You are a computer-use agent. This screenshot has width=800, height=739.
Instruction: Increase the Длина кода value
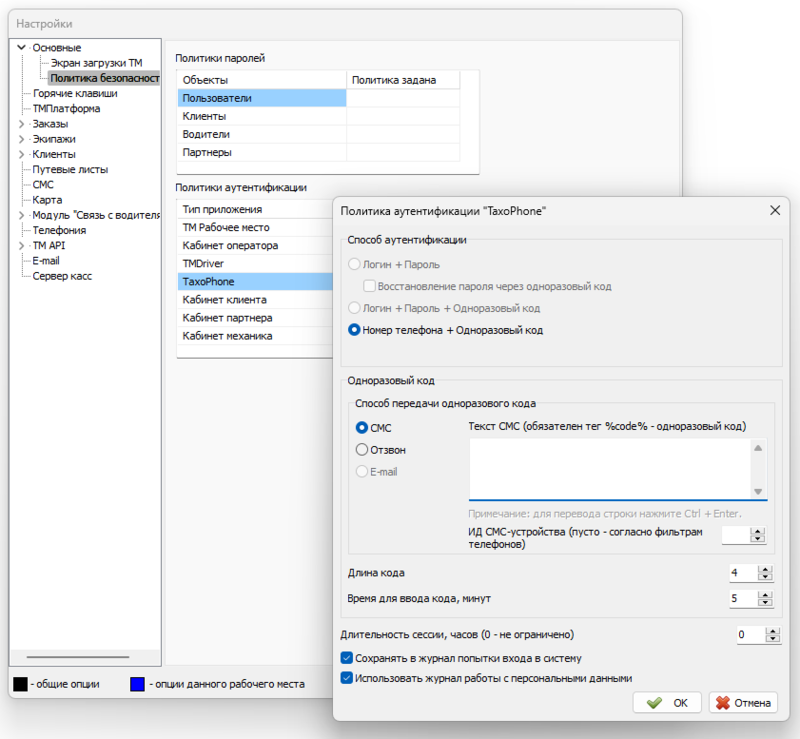tap(766, 569)
